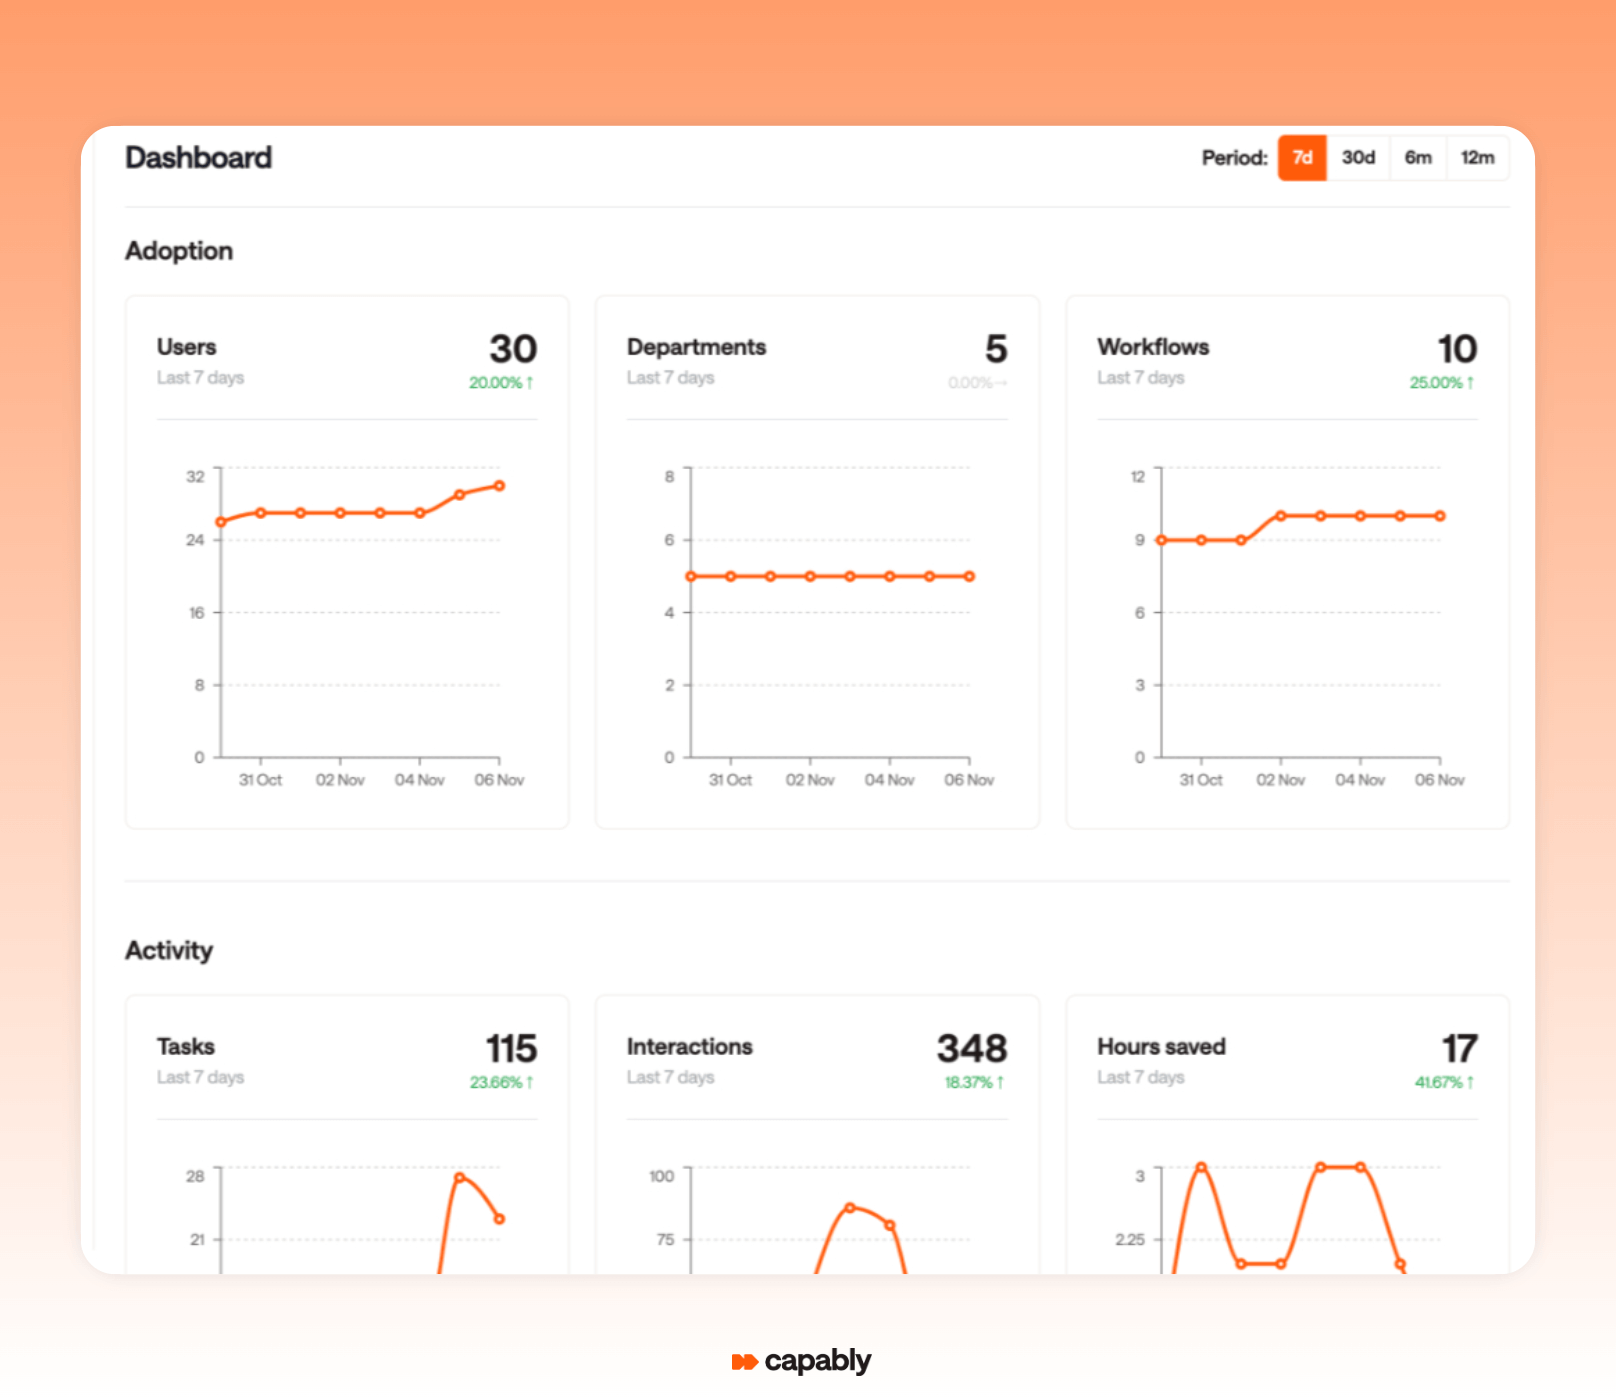This screenshot has width=1616, height=1400.
Task: Click the 32 axis label on Users chart
Action: tap(195, 477)
